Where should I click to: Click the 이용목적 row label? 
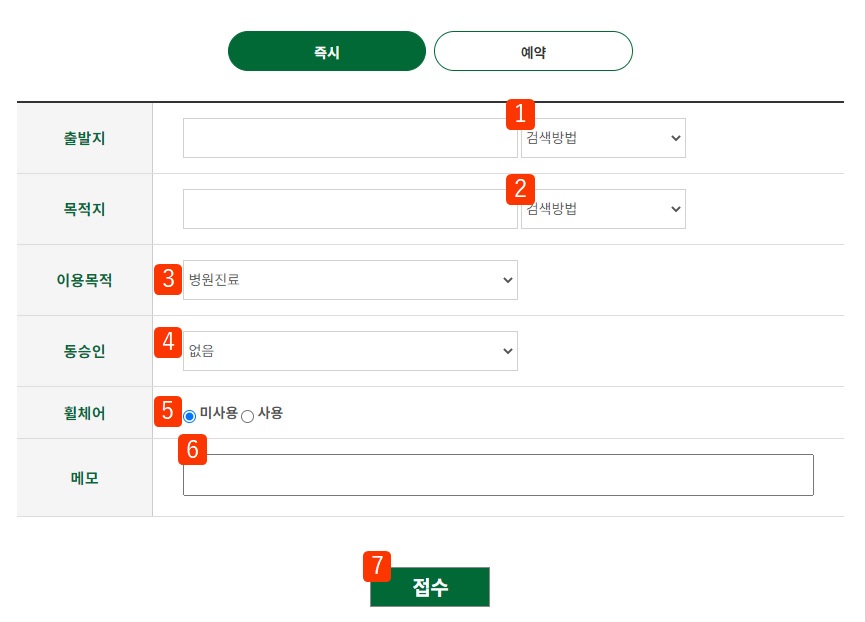[84, 280]
